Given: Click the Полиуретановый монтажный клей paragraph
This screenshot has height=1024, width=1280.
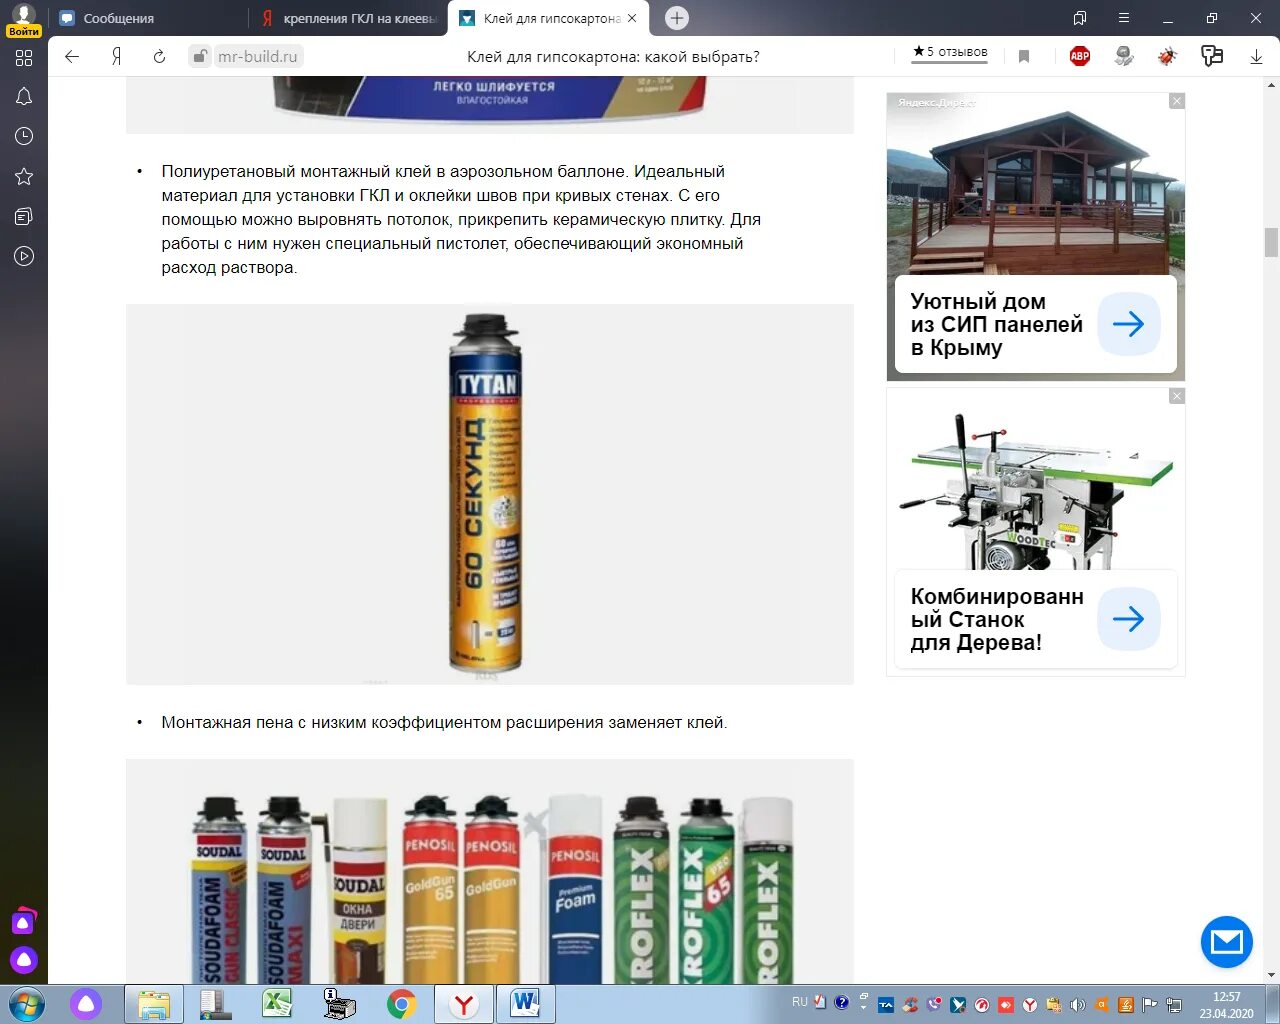Looking at the screenshot, I should coord(461,219).
